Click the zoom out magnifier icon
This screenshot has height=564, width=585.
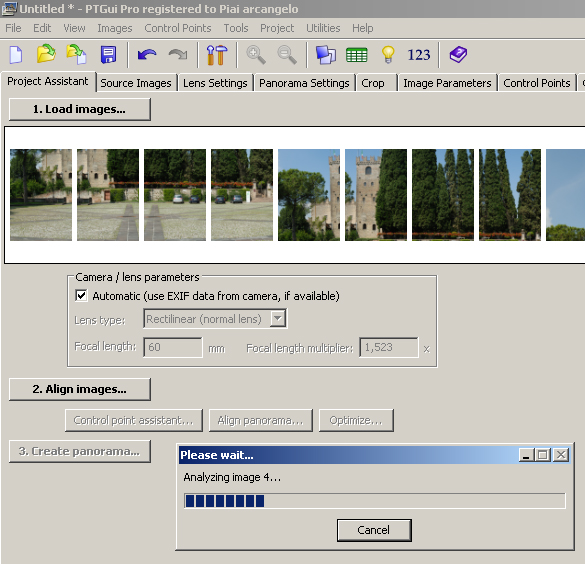pyautogui.click(x=287, y=55)
